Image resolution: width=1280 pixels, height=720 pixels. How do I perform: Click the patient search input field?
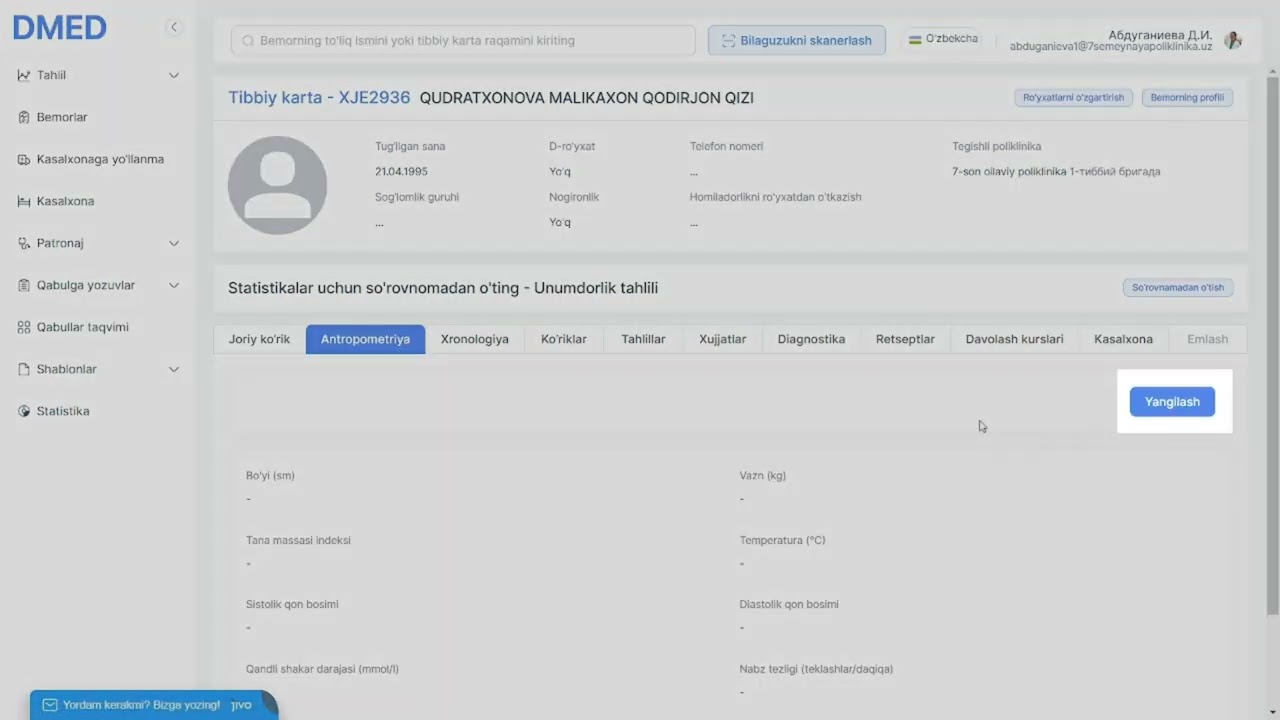(x=463, y=41)
